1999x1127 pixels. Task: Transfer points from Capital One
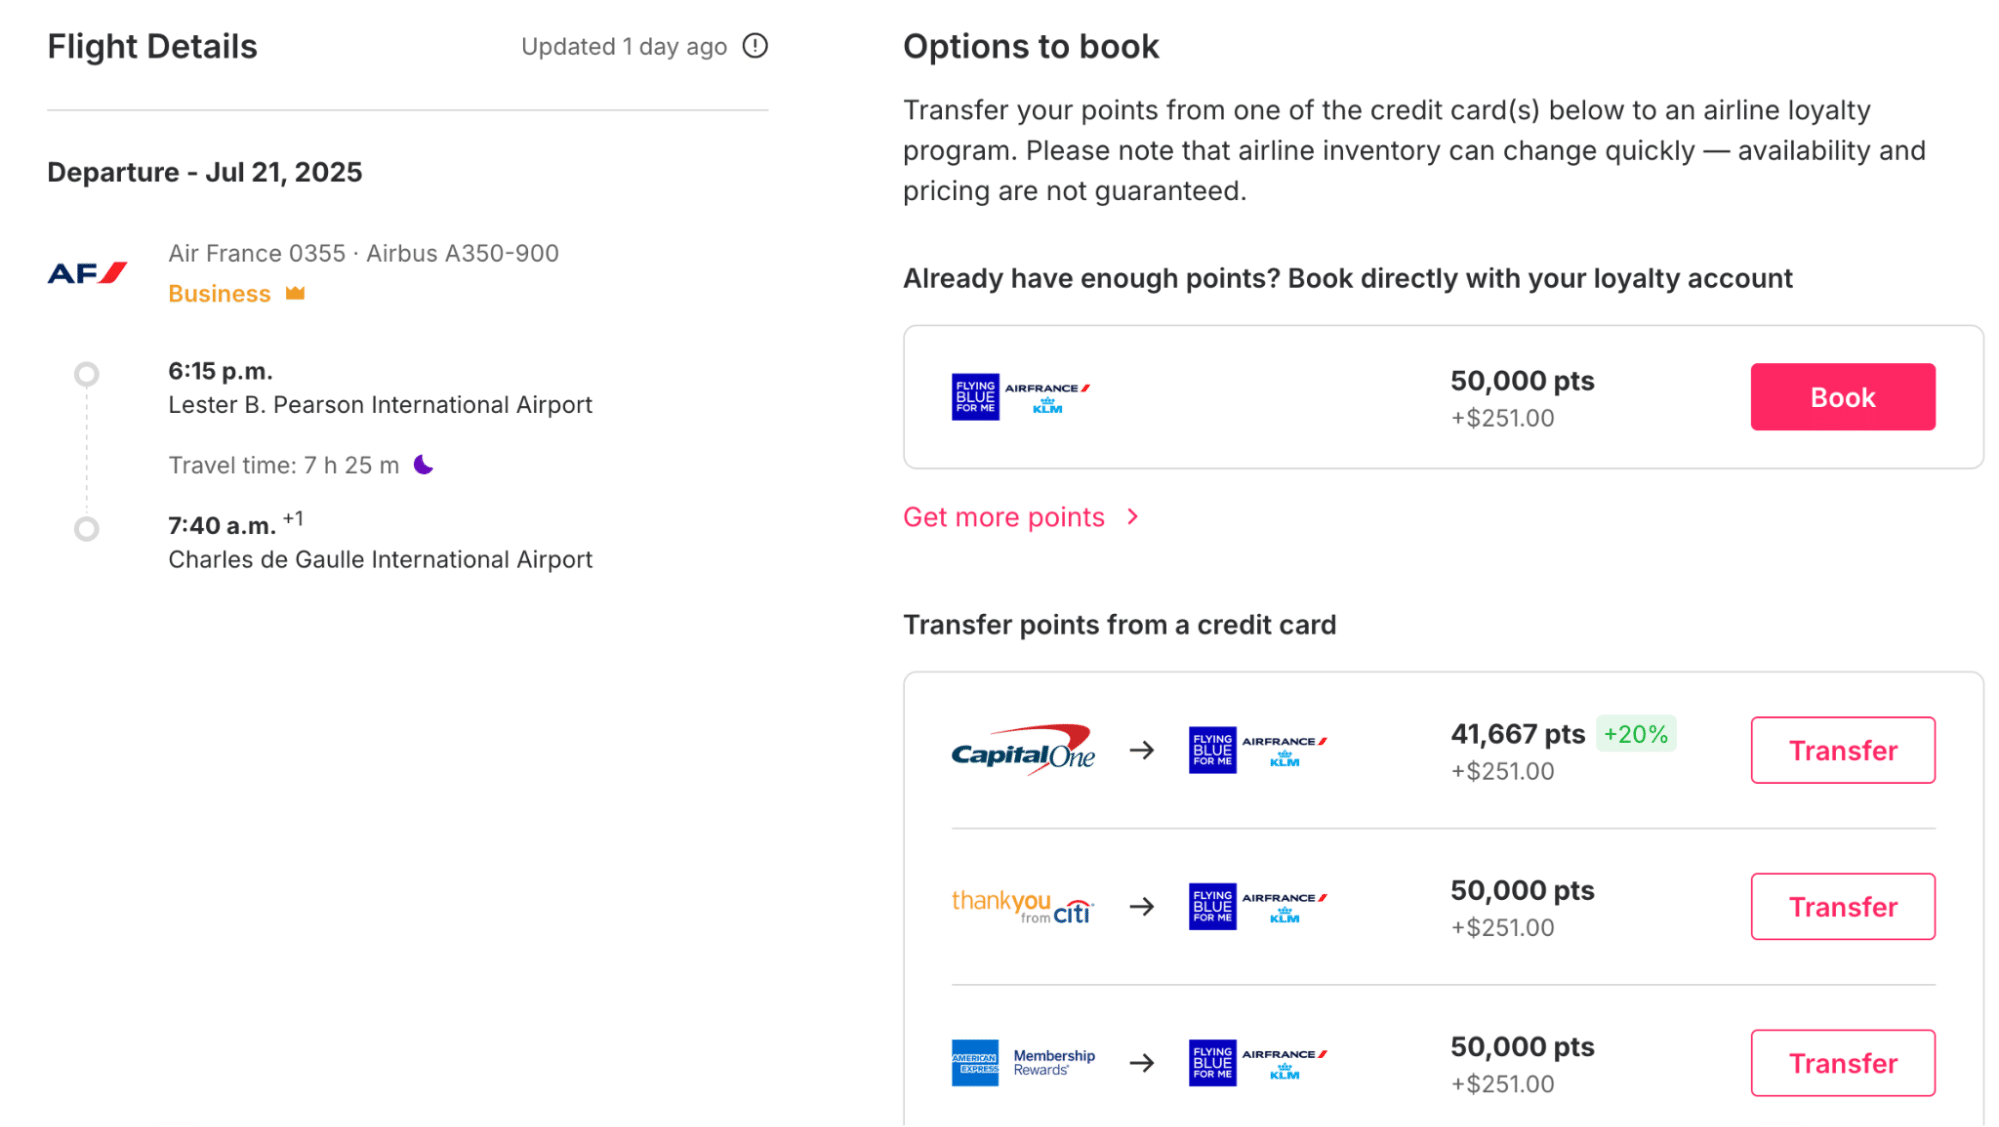[1842, 750]
